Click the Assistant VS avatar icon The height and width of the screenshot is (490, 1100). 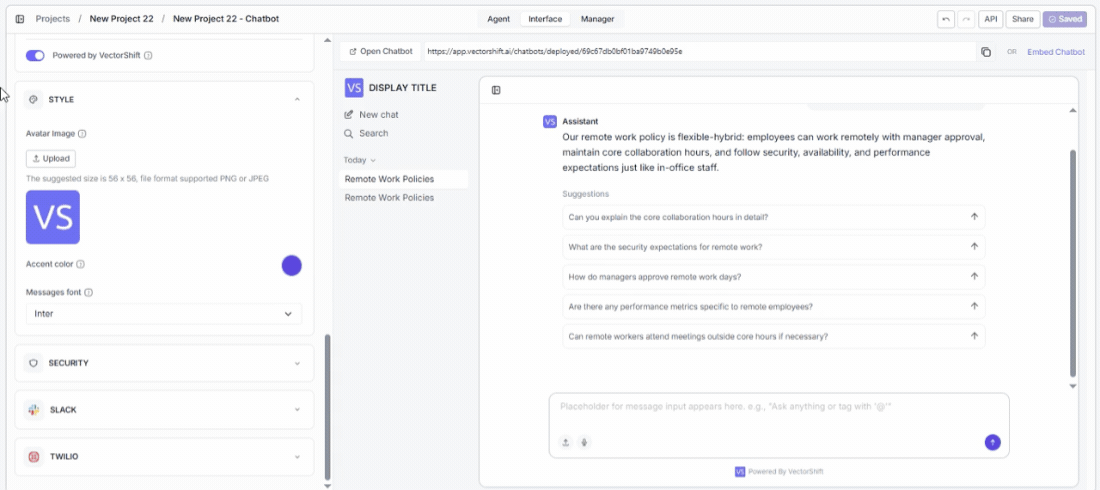pos(550,121)
